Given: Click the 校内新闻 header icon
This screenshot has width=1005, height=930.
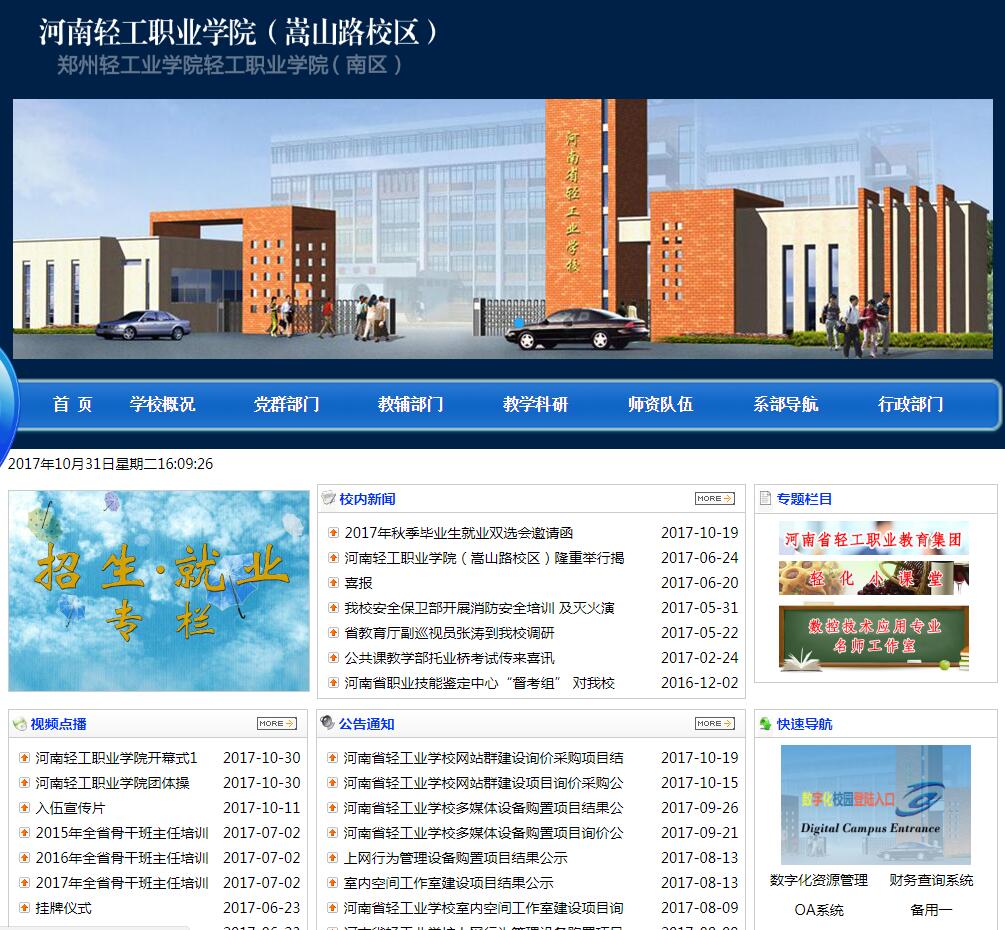Looking at the screenshot, I should point(328,498).
